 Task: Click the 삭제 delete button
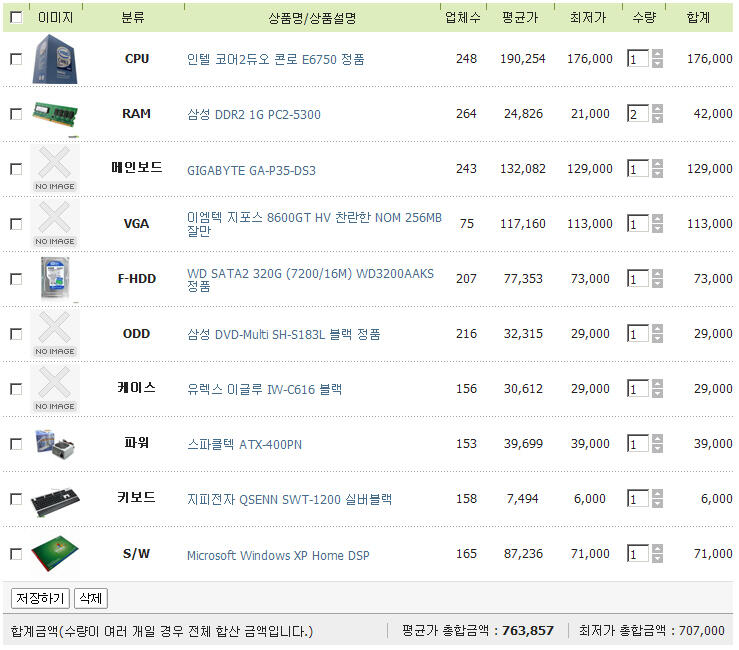pyautogui.click(x=91, y=599)
